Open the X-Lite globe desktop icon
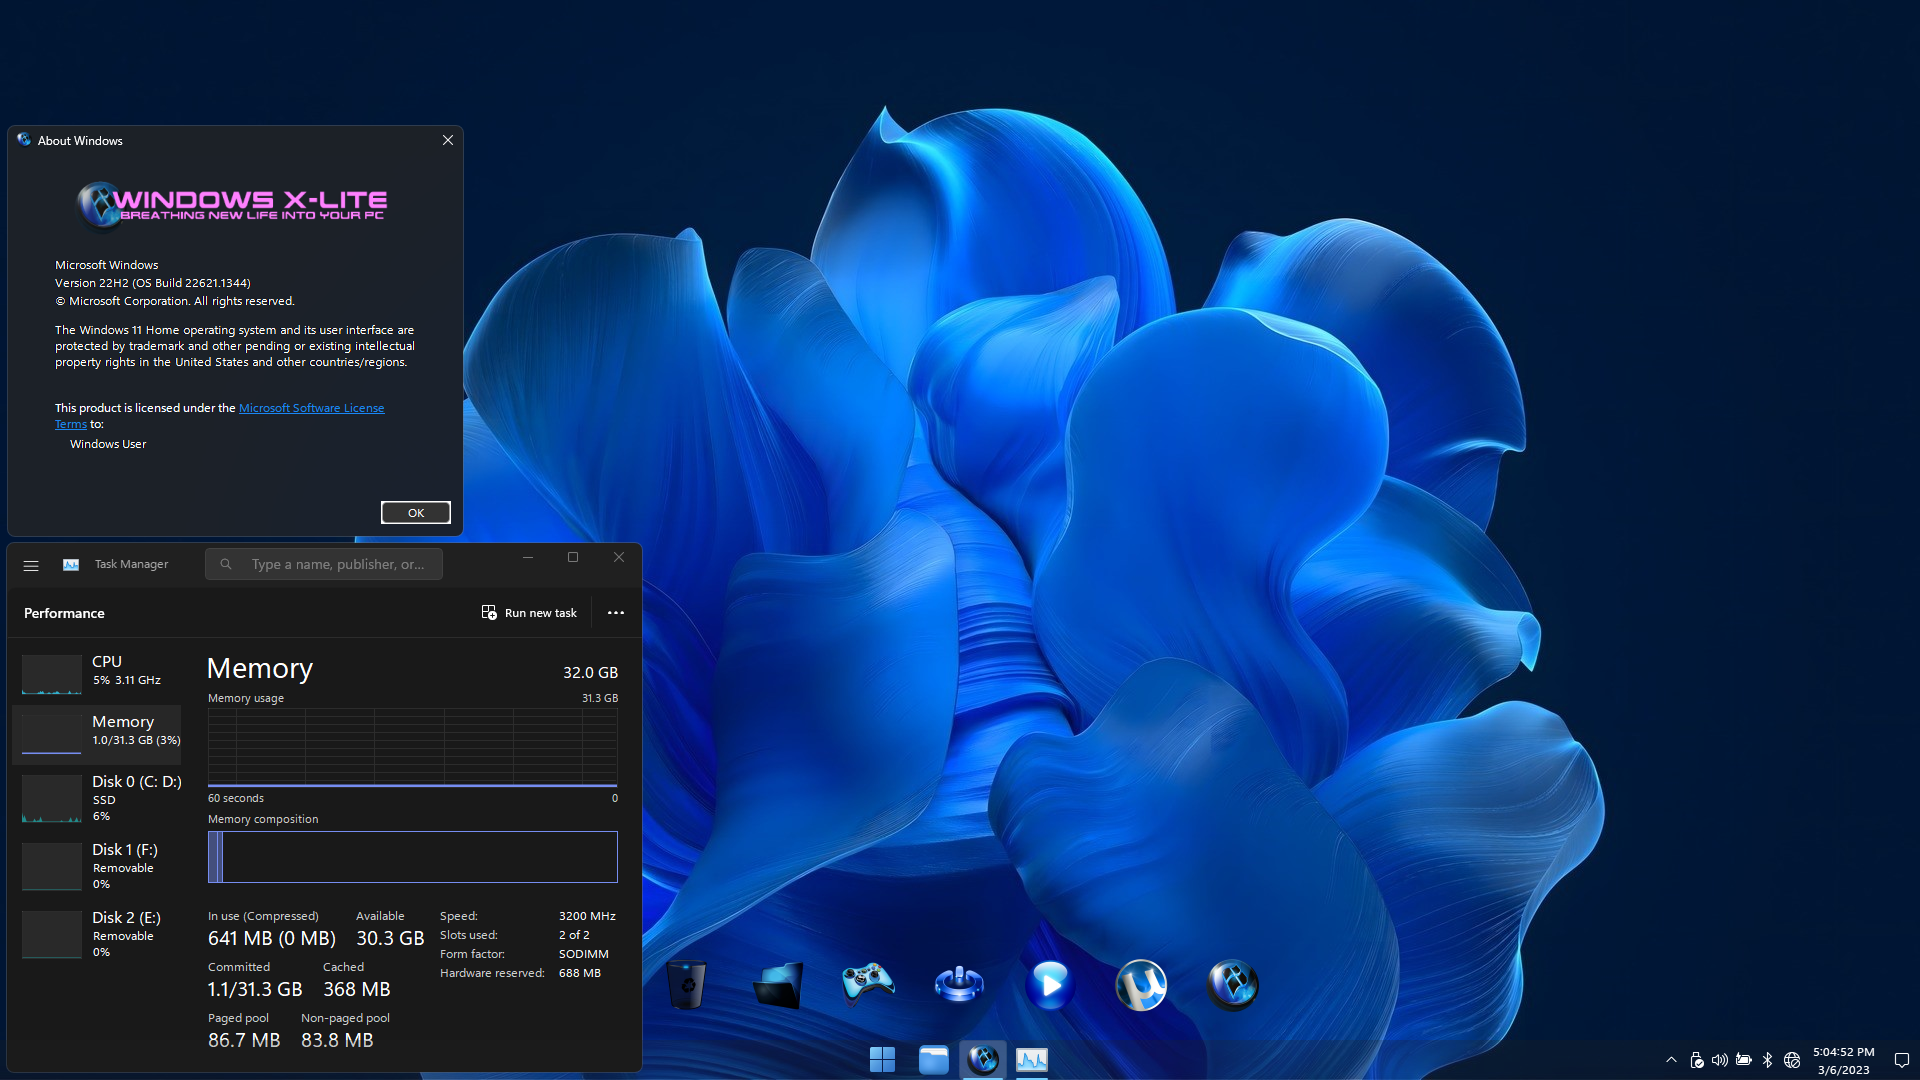Viewport: 1920px width, 1080px height. click(1232, 985)
